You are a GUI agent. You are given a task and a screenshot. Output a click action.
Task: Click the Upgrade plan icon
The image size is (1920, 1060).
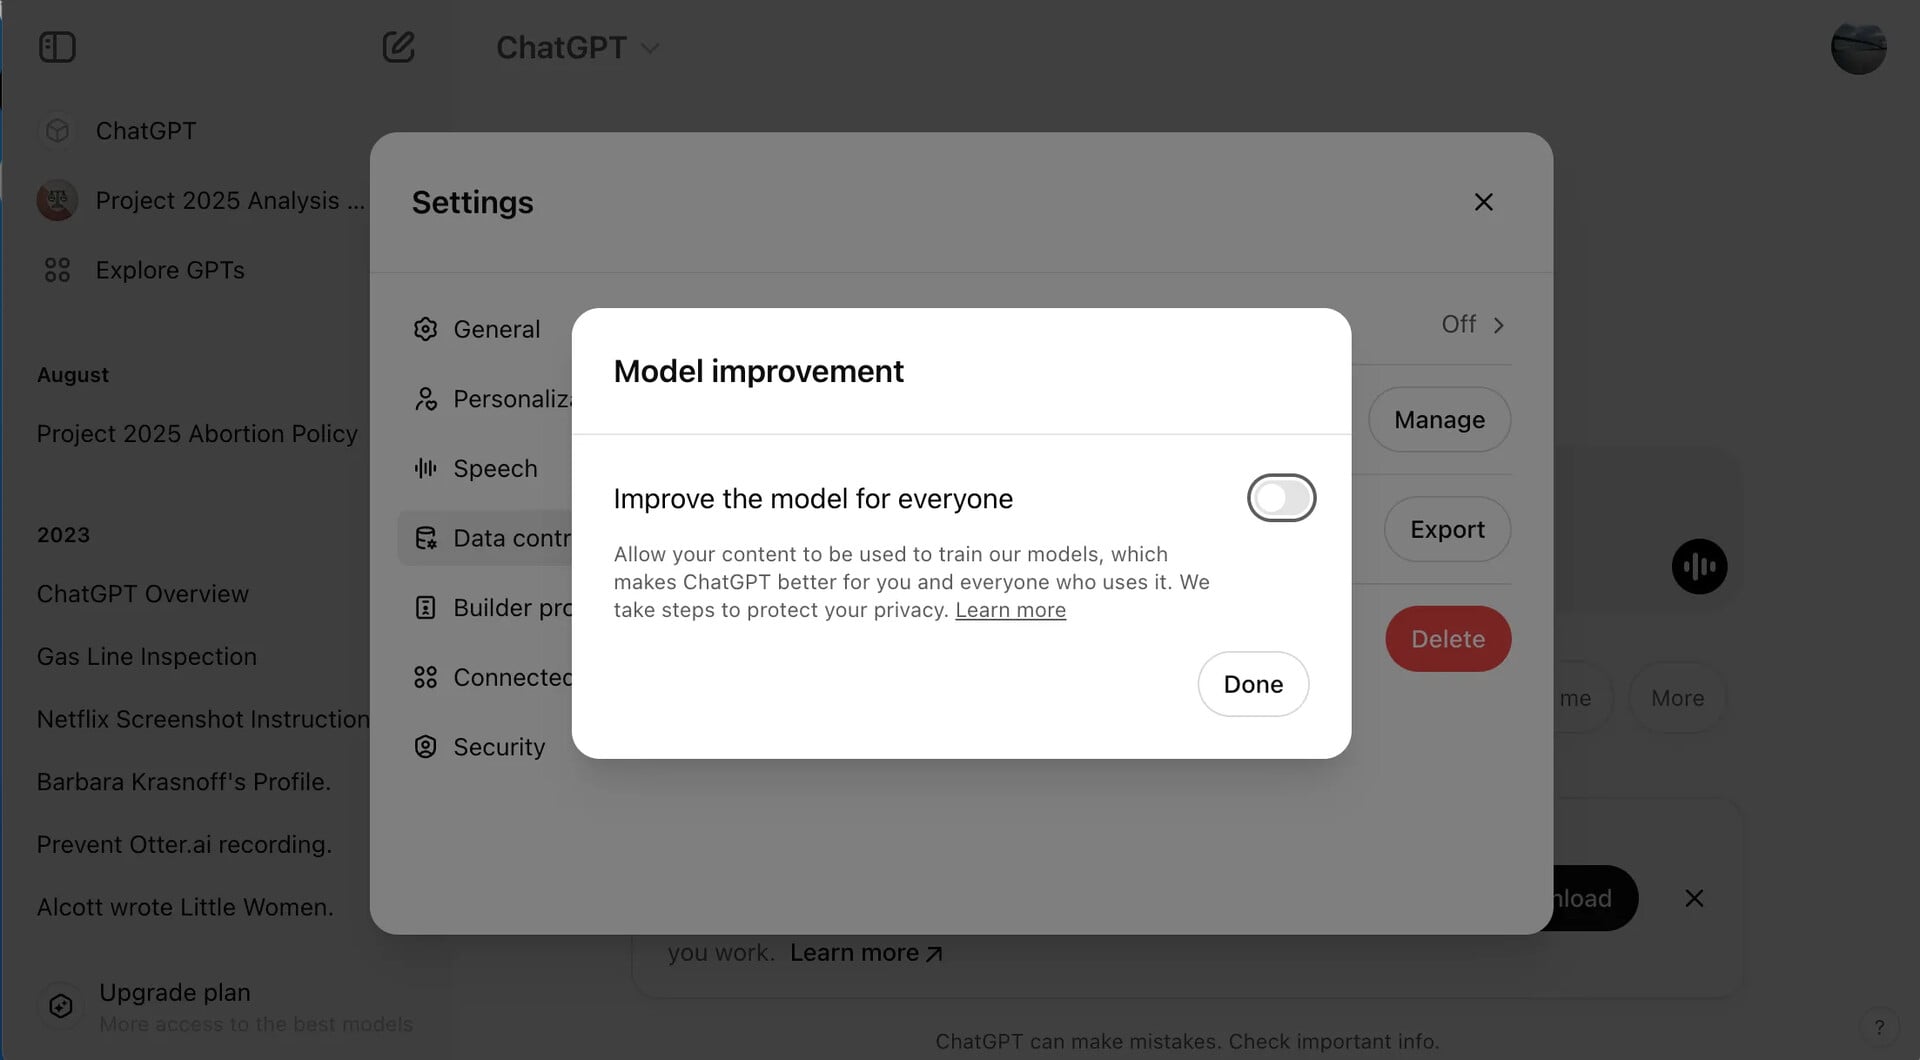point(61,1005)
